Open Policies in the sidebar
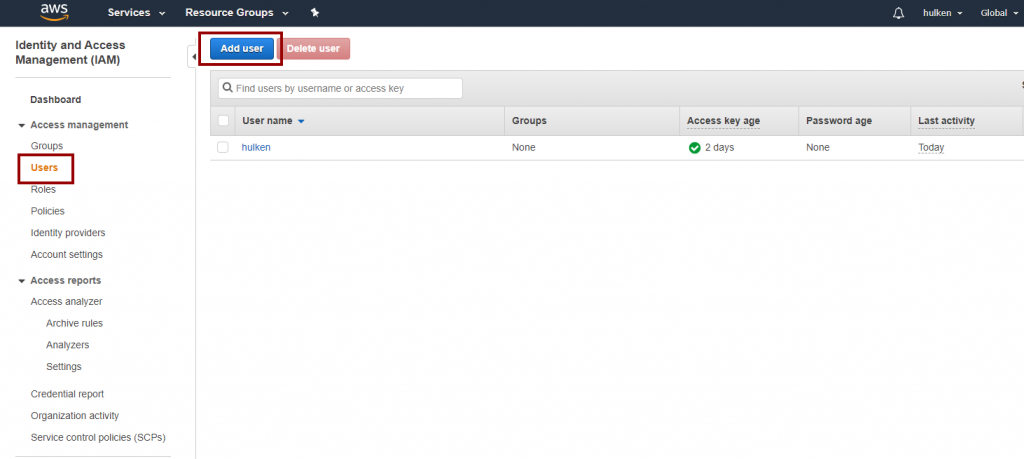 click(x=47, y=211)
